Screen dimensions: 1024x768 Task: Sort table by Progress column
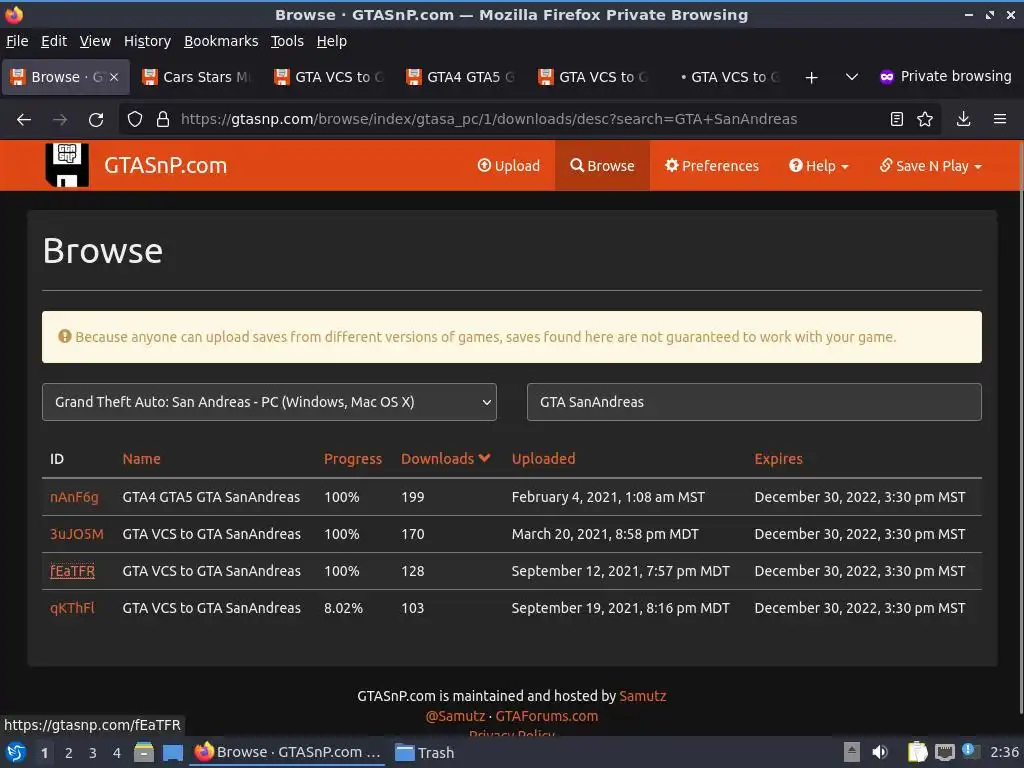point(353,459)
